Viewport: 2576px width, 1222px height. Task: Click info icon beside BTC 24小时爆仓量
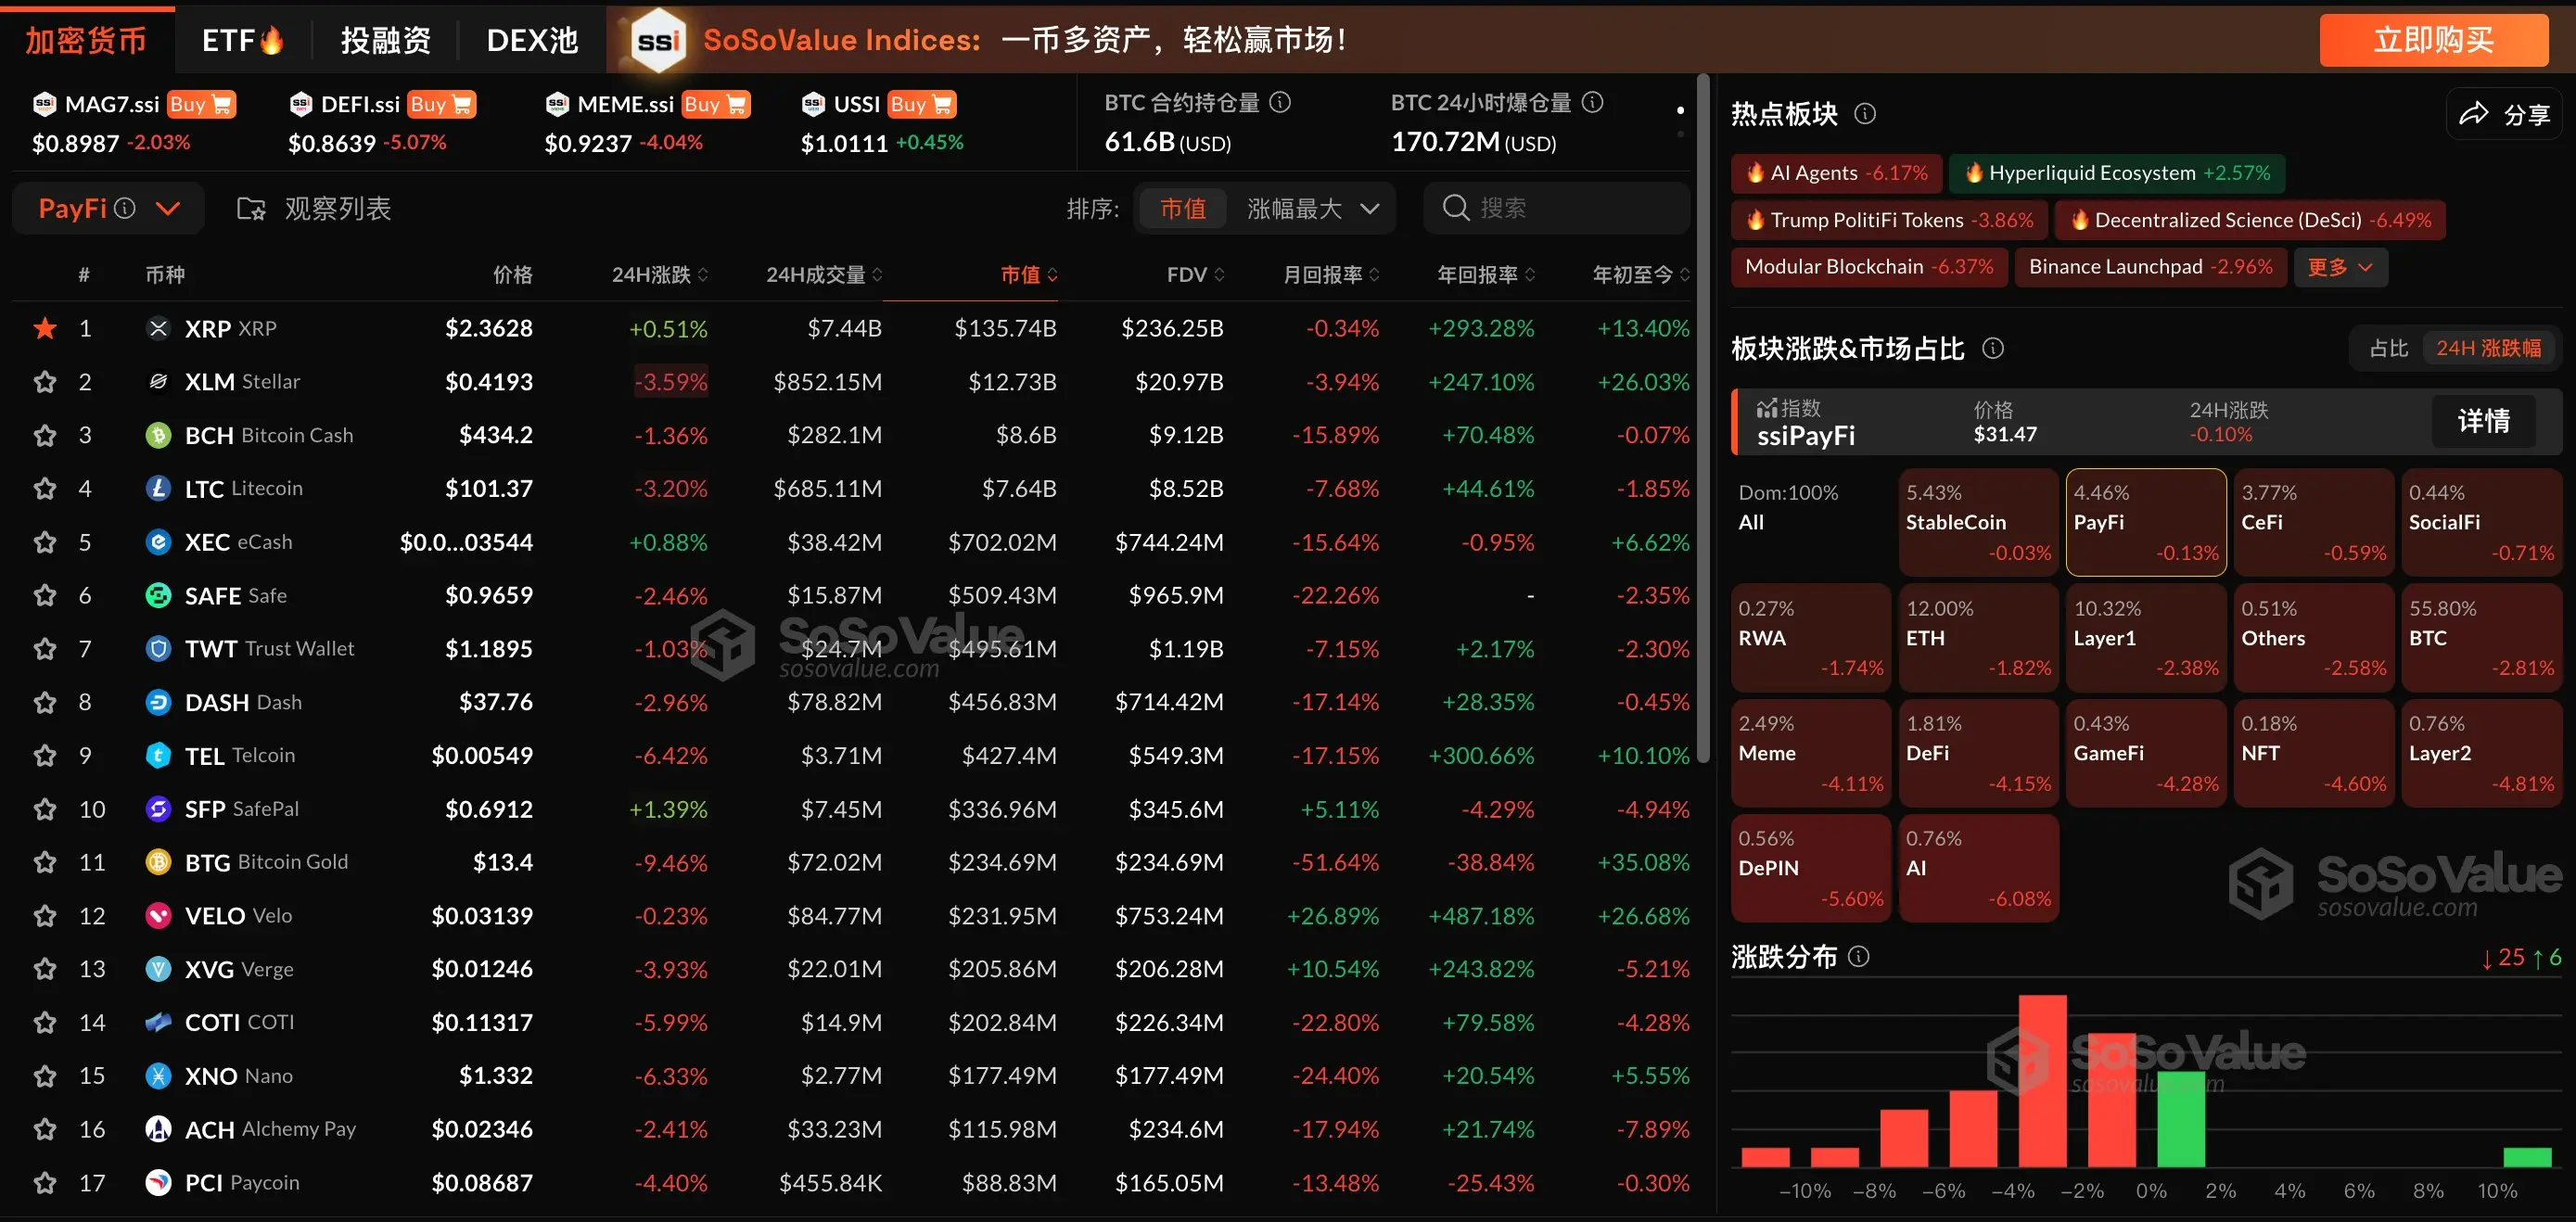(x=1593, y=102)
